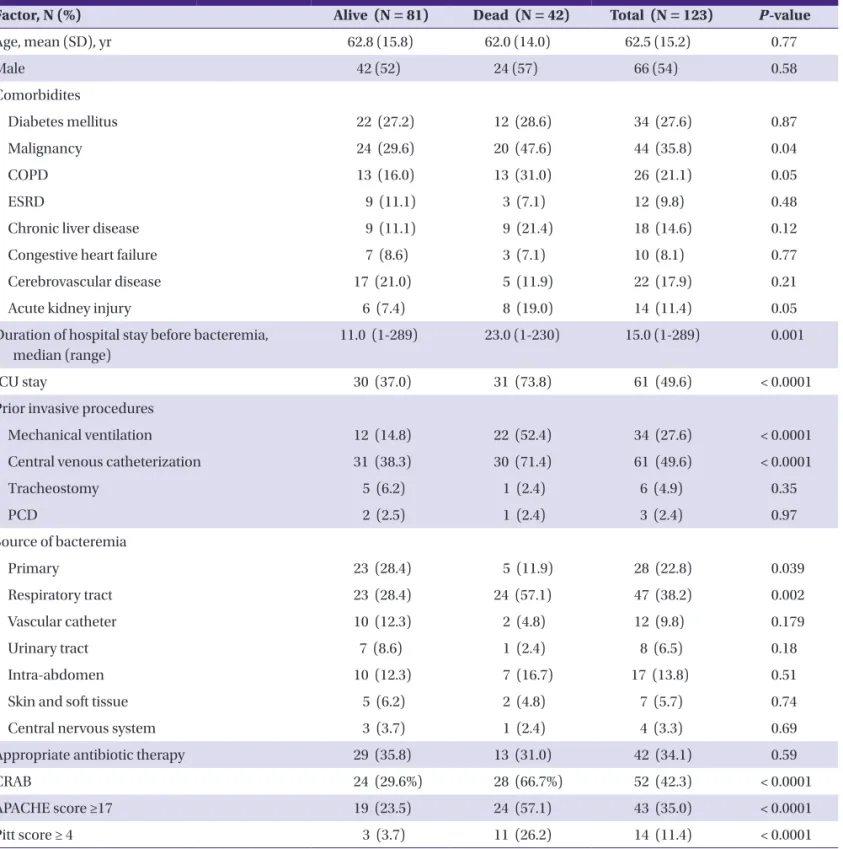Click Male total value '66 (54)'

(656, 69)
